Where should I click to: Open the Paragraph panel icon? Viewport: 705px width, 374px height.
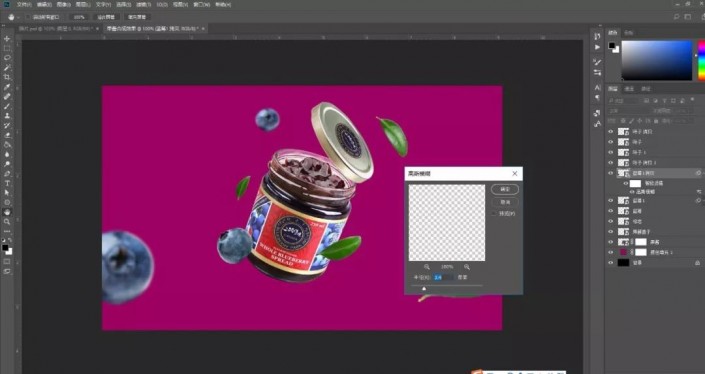coord(597,97)
